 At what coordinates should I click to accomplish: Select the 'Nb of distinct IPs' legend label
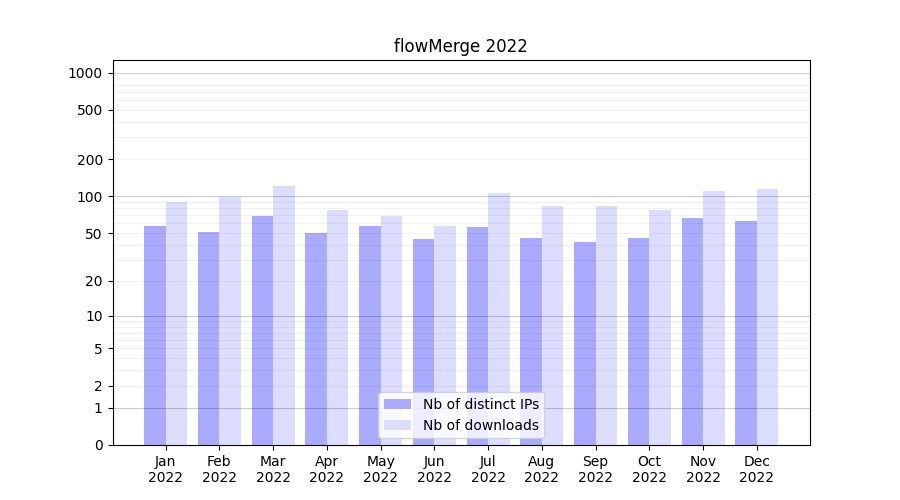point(480,404)
